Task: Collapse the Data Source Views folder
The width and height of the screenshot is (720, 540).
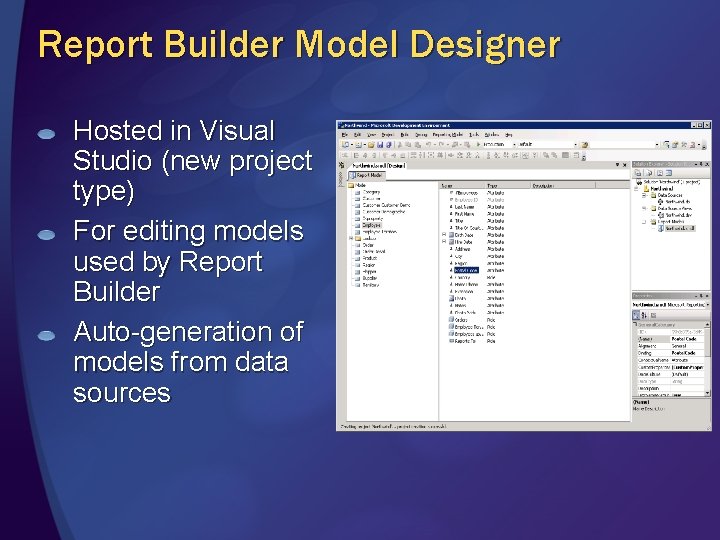Action: 644,208
